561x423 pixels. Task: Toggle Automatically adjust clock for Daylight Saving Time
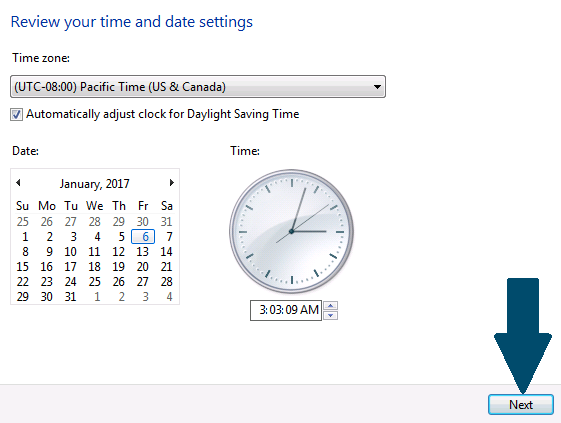tap(16, 115)
